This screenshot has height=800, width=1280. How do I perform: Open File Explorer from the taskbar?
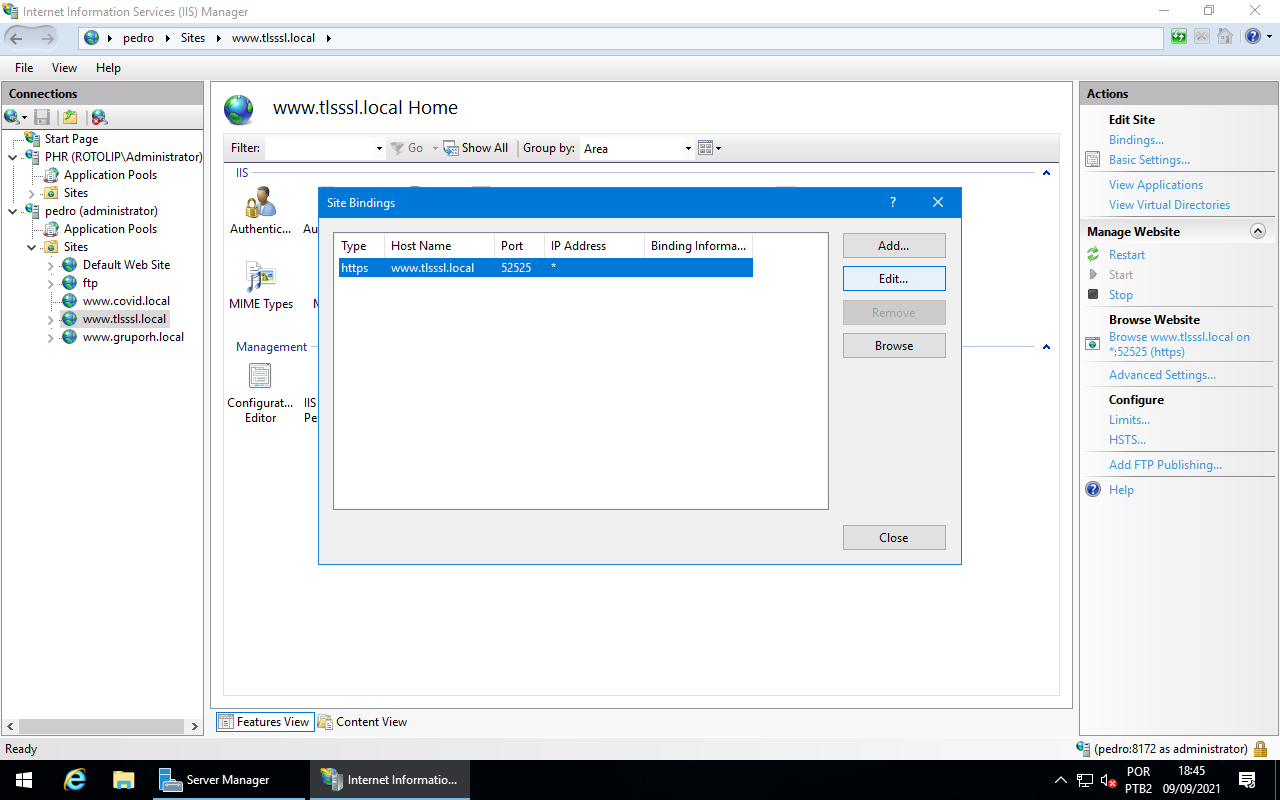123,780
